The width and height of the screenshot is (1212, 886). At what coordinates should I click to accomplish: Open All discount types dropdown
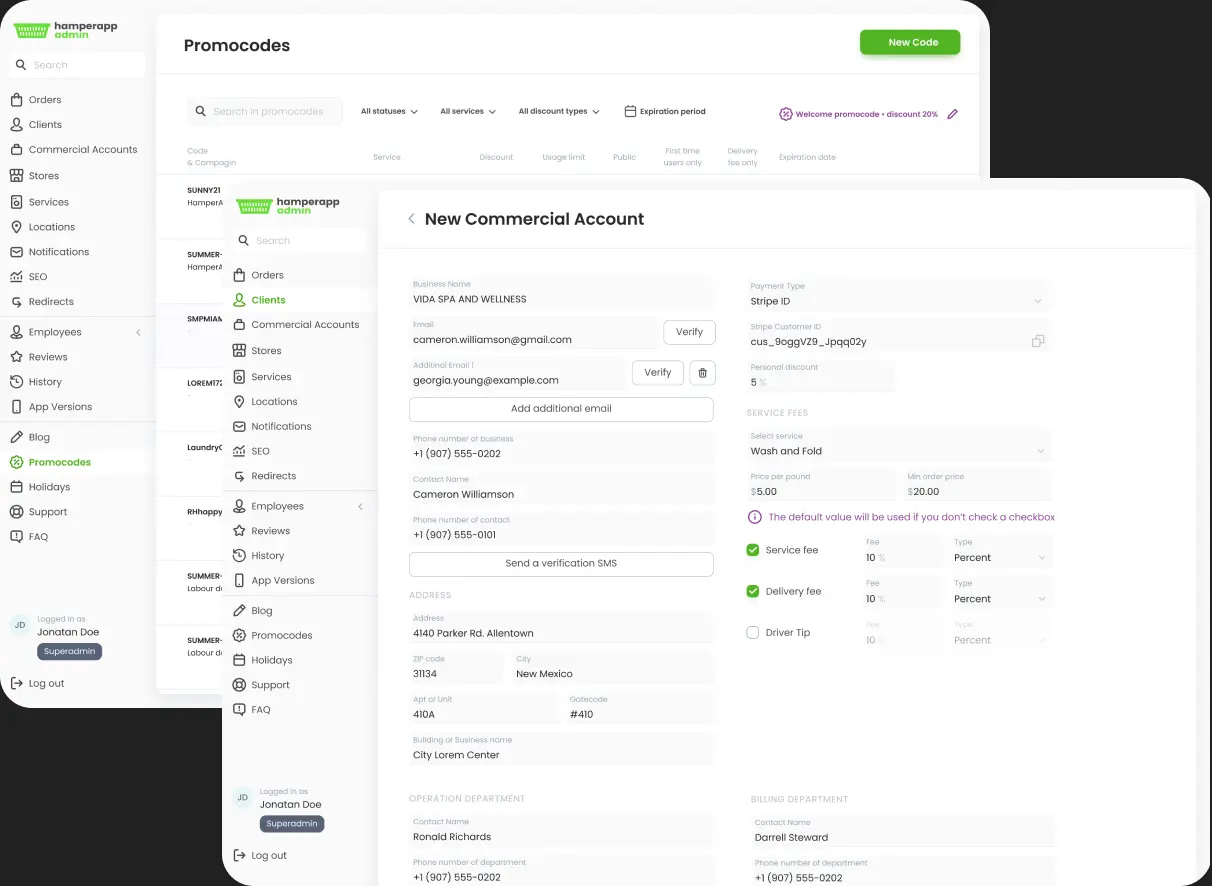[559, 111]
